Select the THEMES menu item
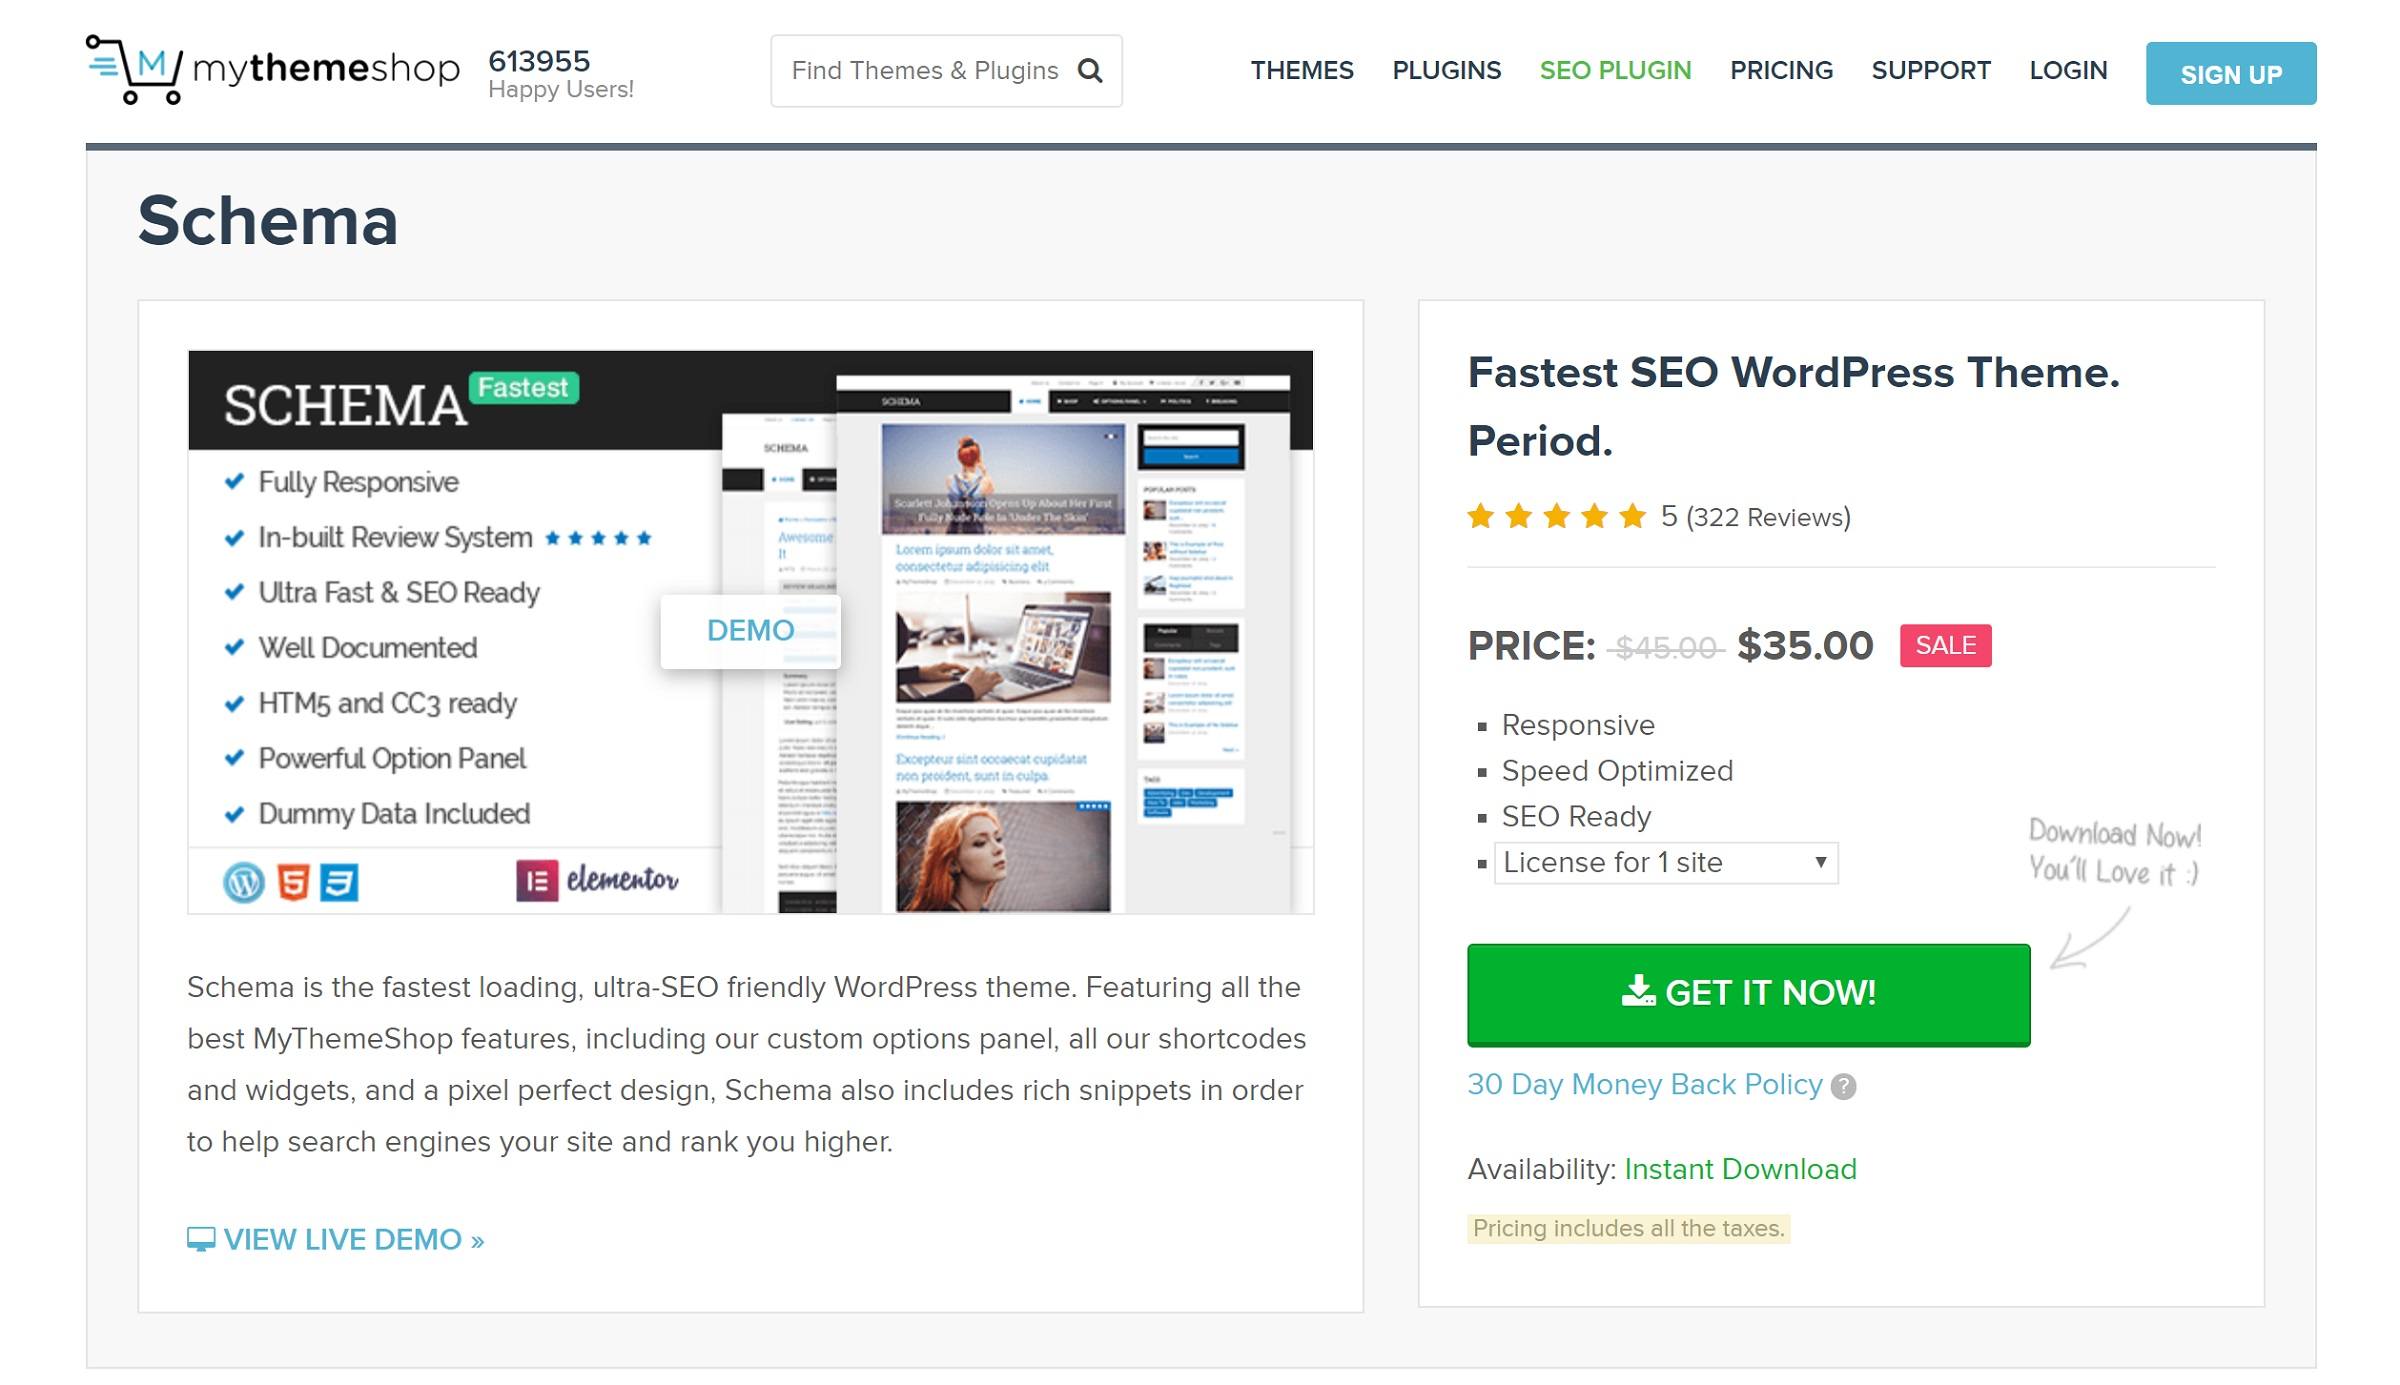The width and height of the screenshot is (2400, 1385). click(1302, 71)
